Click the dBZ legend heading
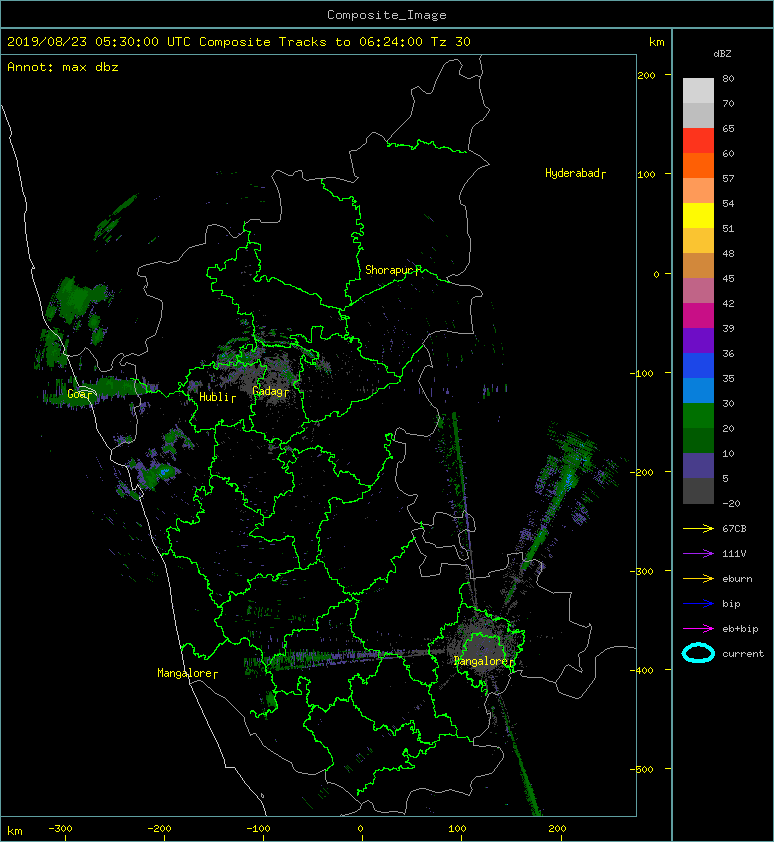 (722, 54)
